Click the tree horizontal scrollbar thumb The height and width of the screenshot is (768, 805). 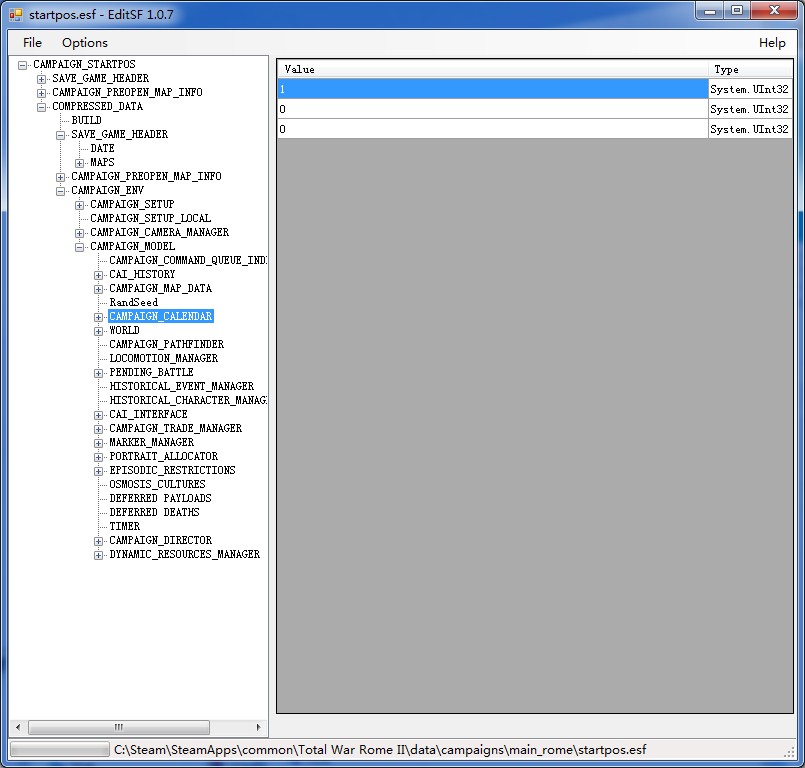[x=119, y=727]
